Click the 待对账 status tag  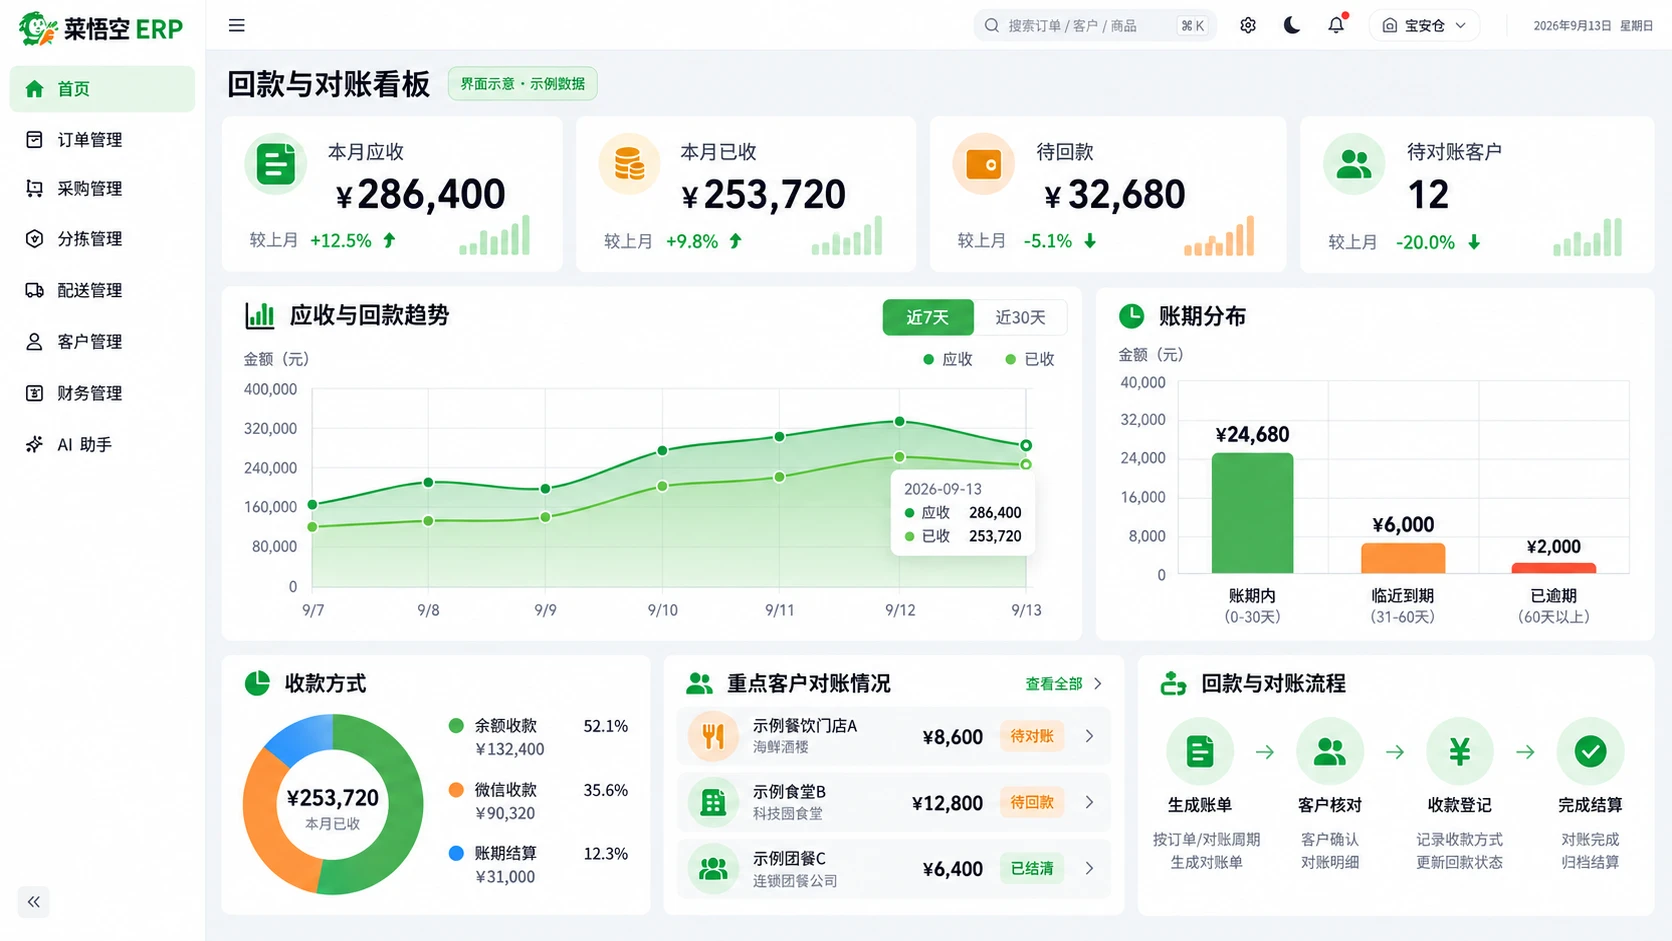pyautogui.click(x=1032, y=736)
